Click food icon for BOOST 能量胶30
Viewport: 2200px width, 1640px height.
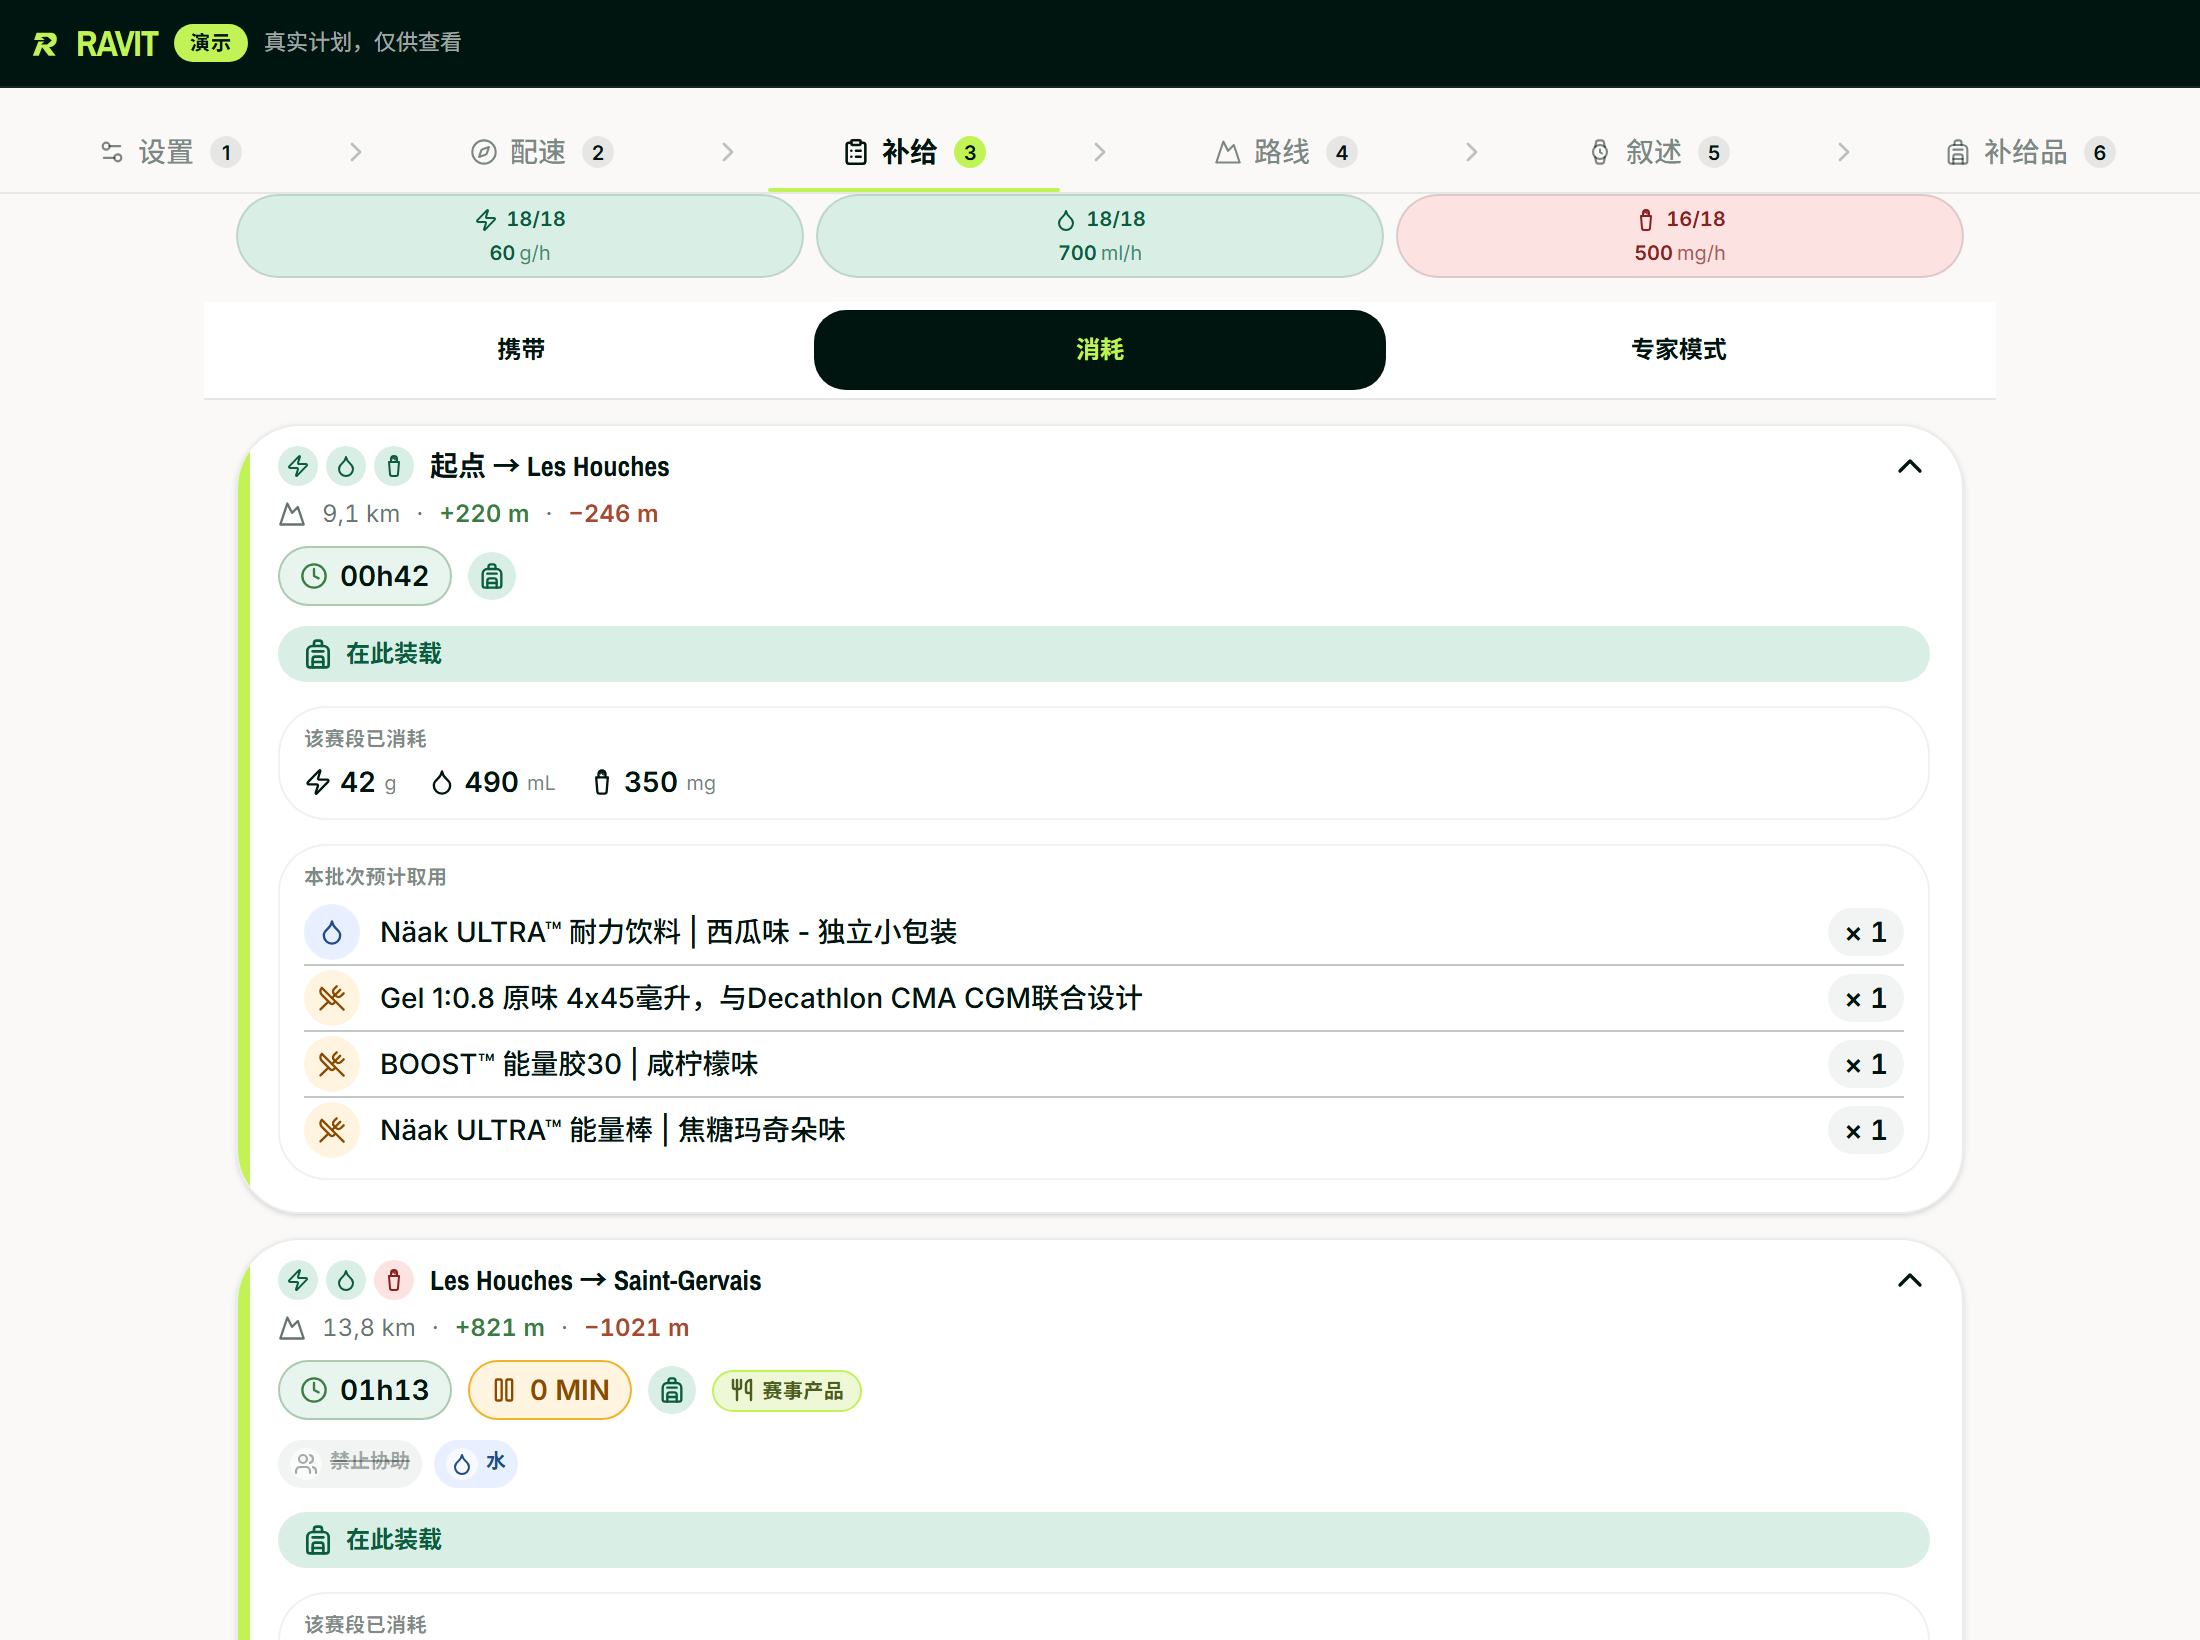[332, 1064]
